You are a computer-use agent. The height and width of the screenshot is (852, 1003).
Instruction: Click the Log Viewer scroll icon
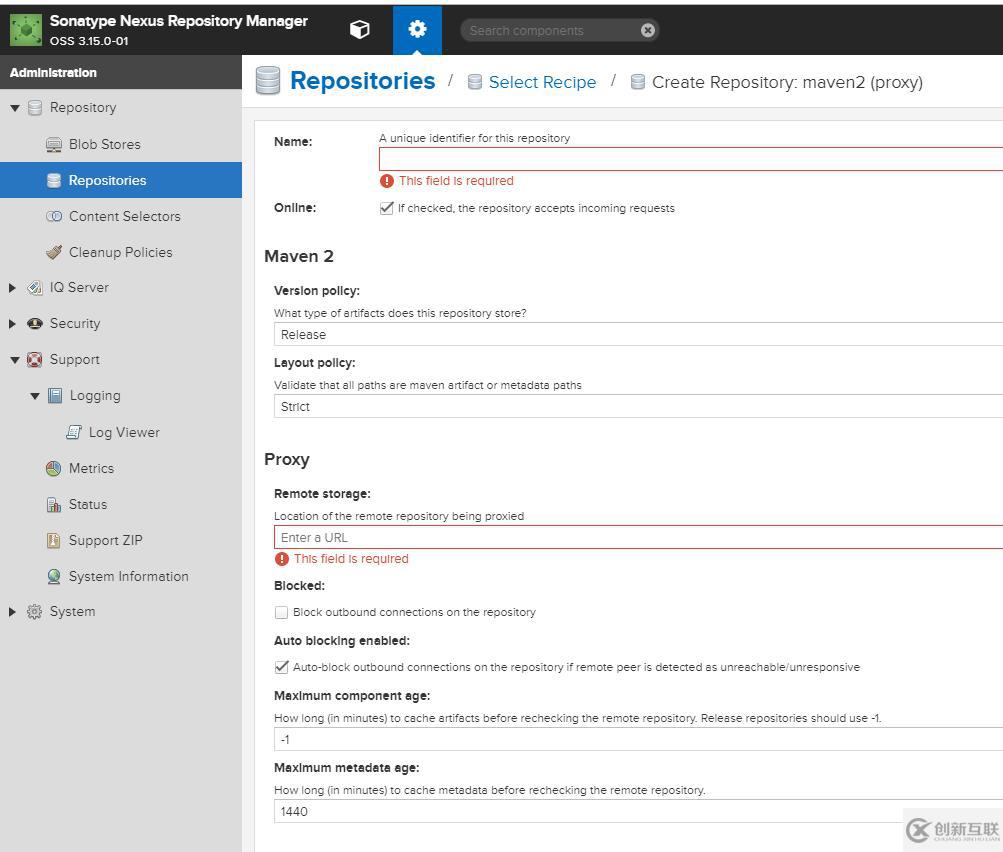pyautogui.click(x=74, y=432)
